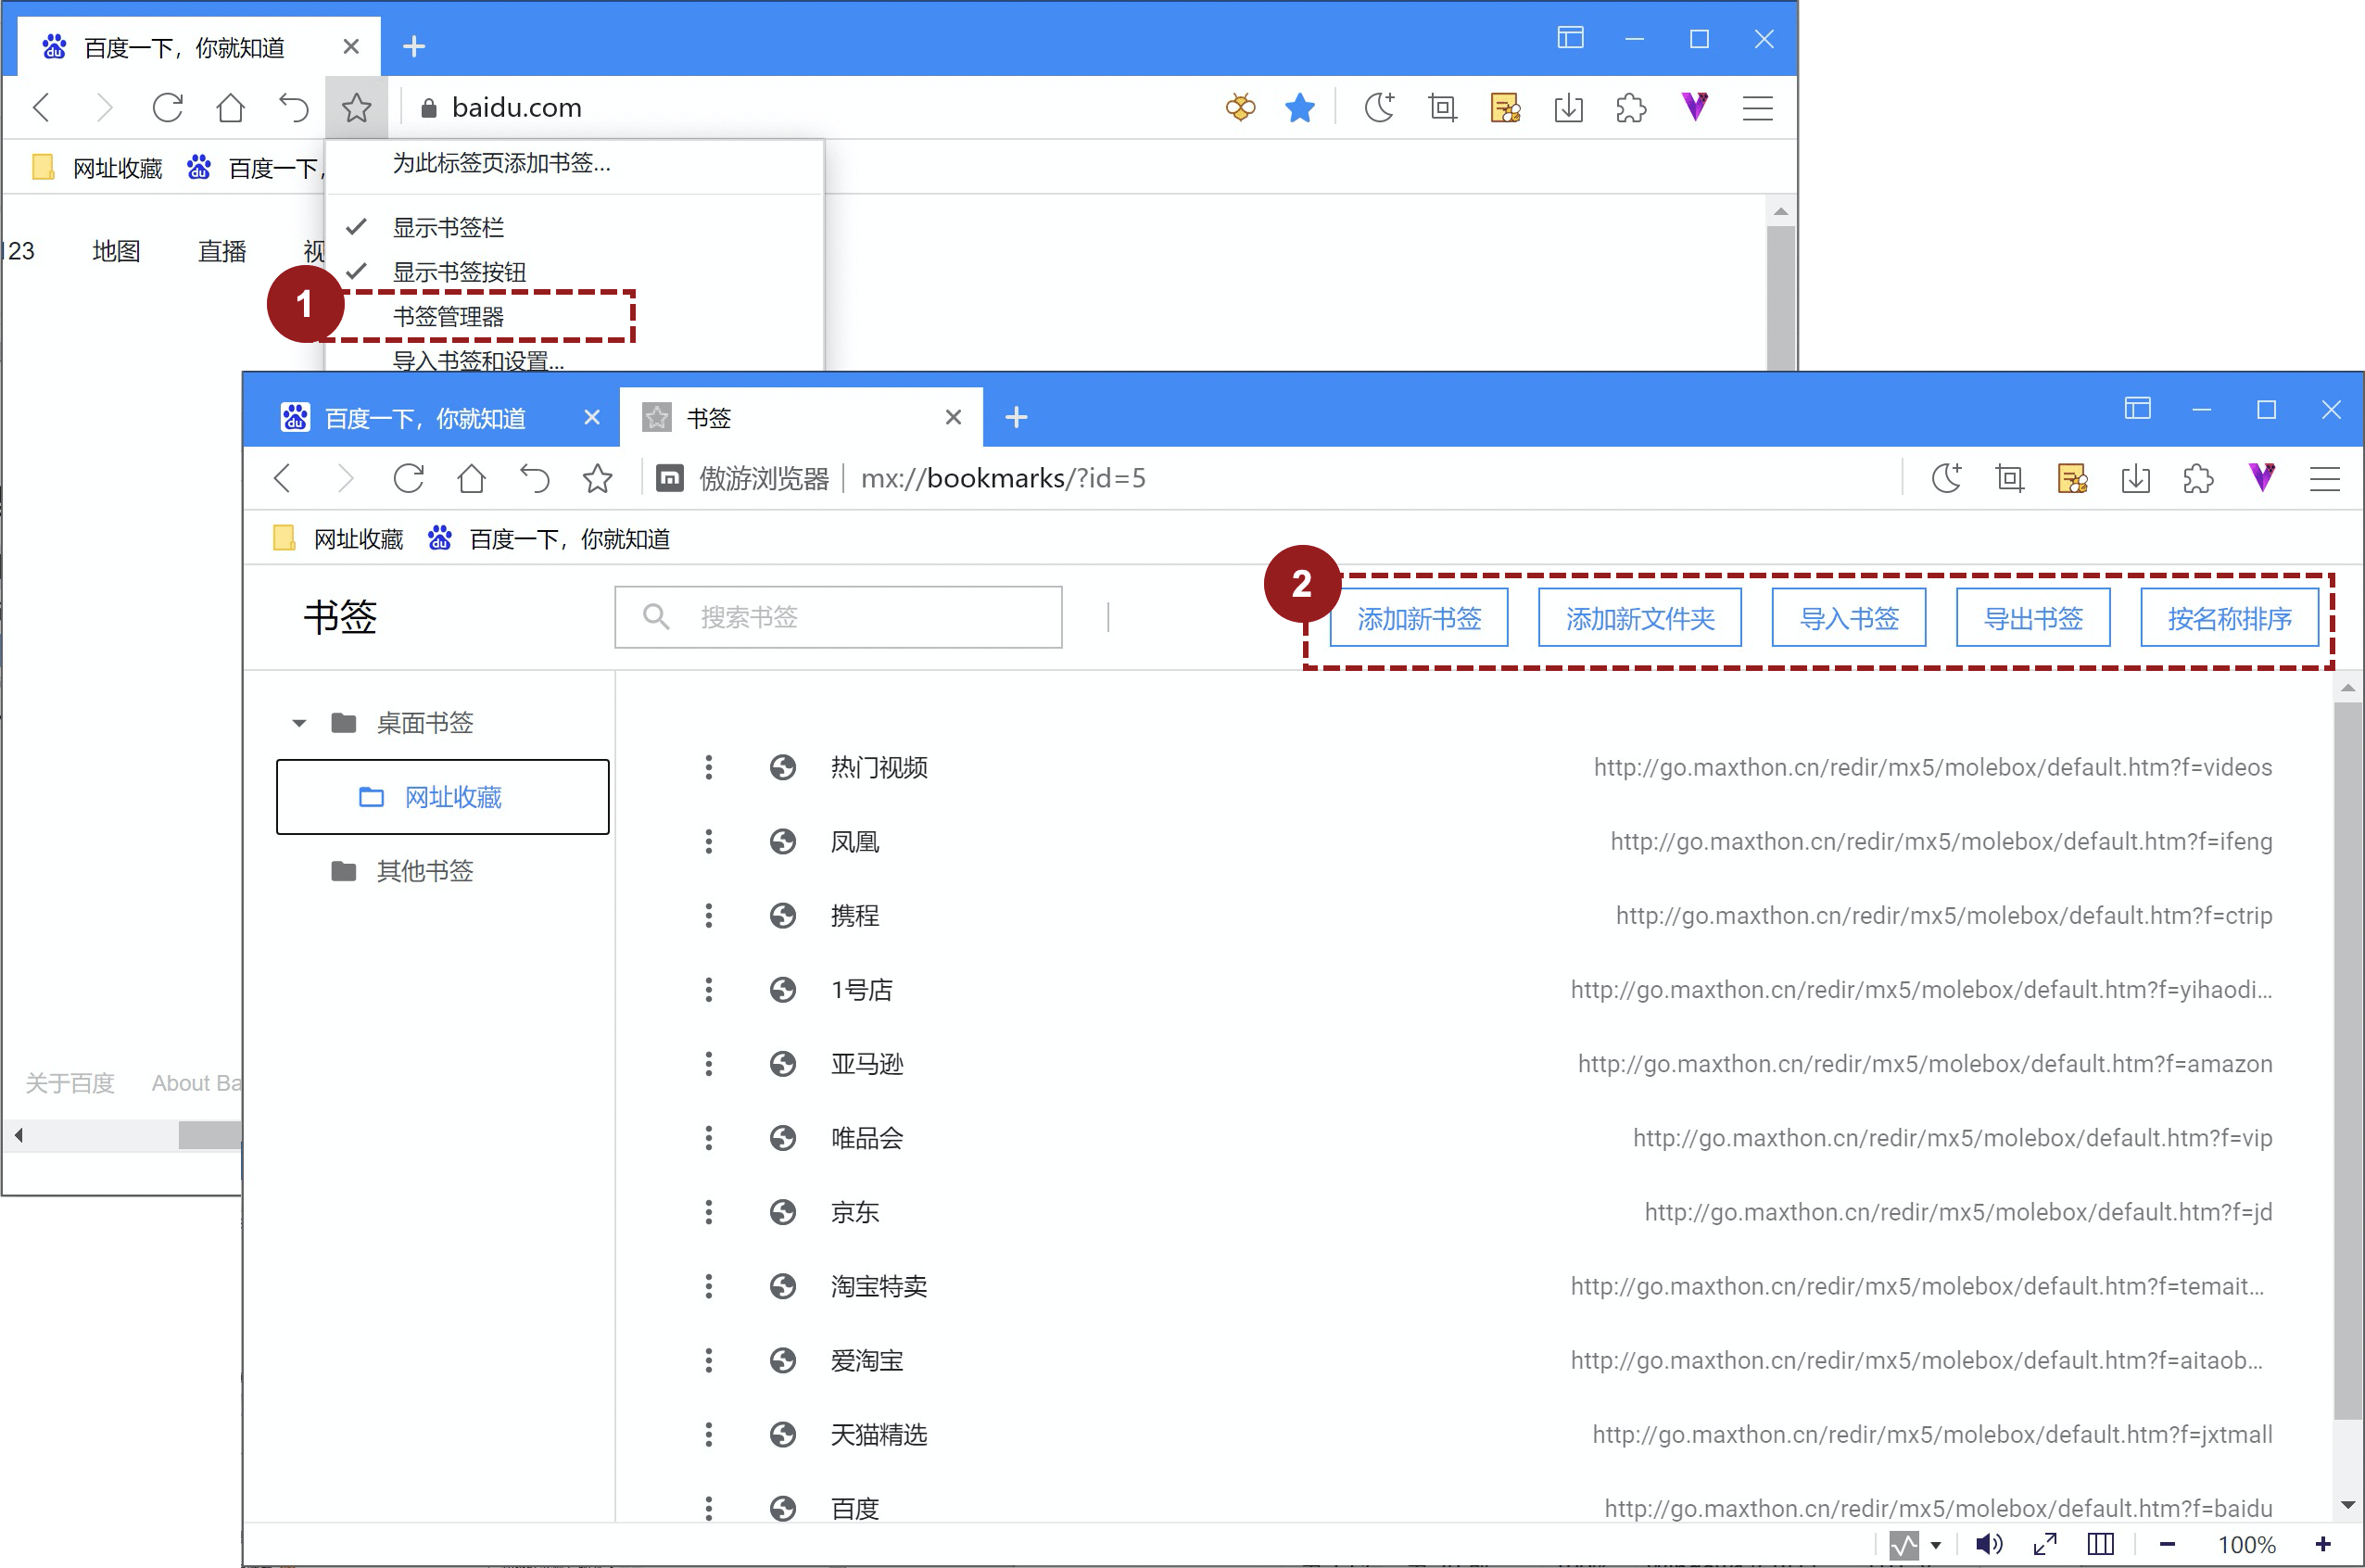Click fullscreen arrows icon in status bar
The width and height of the screenshot is (2365, 1568).
click(x=2045, y=1544)
